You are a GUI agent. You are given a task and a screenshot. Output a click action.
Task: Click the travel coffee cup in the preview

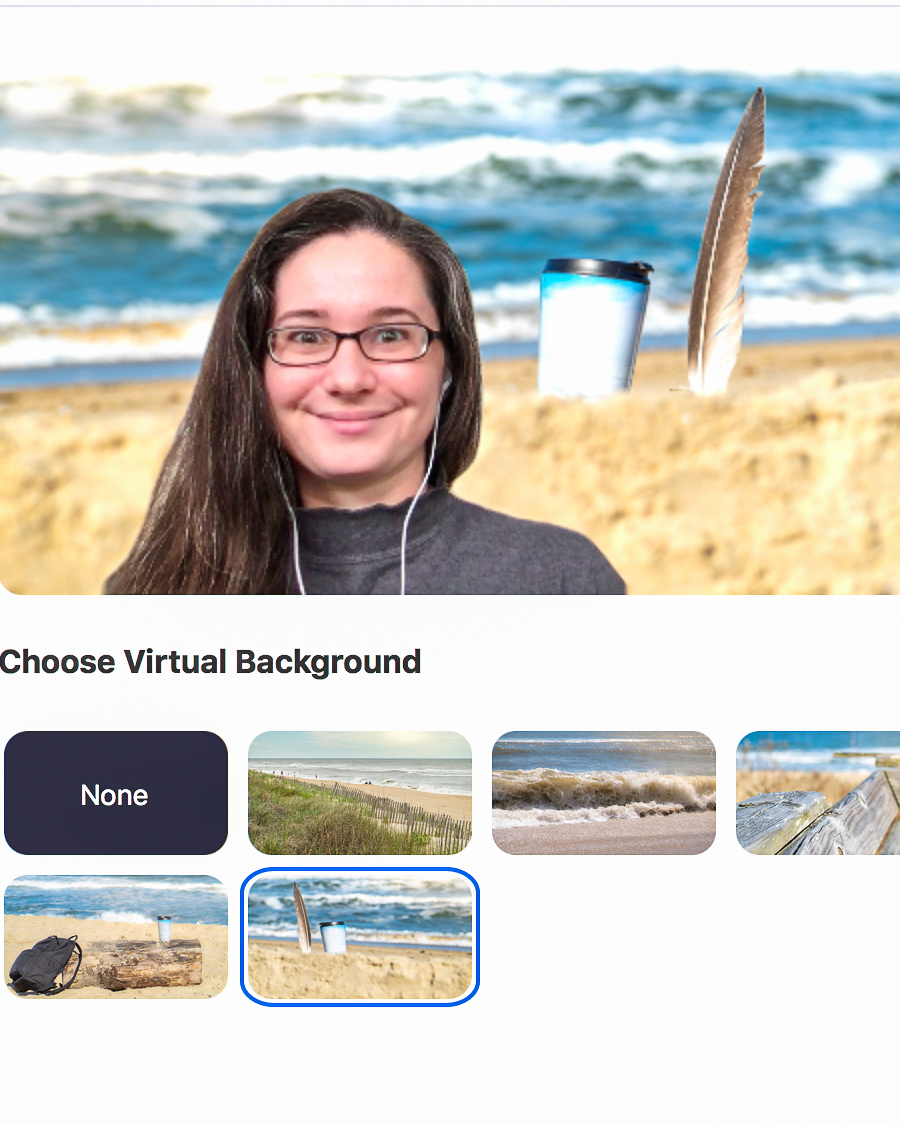pos(593,328)
